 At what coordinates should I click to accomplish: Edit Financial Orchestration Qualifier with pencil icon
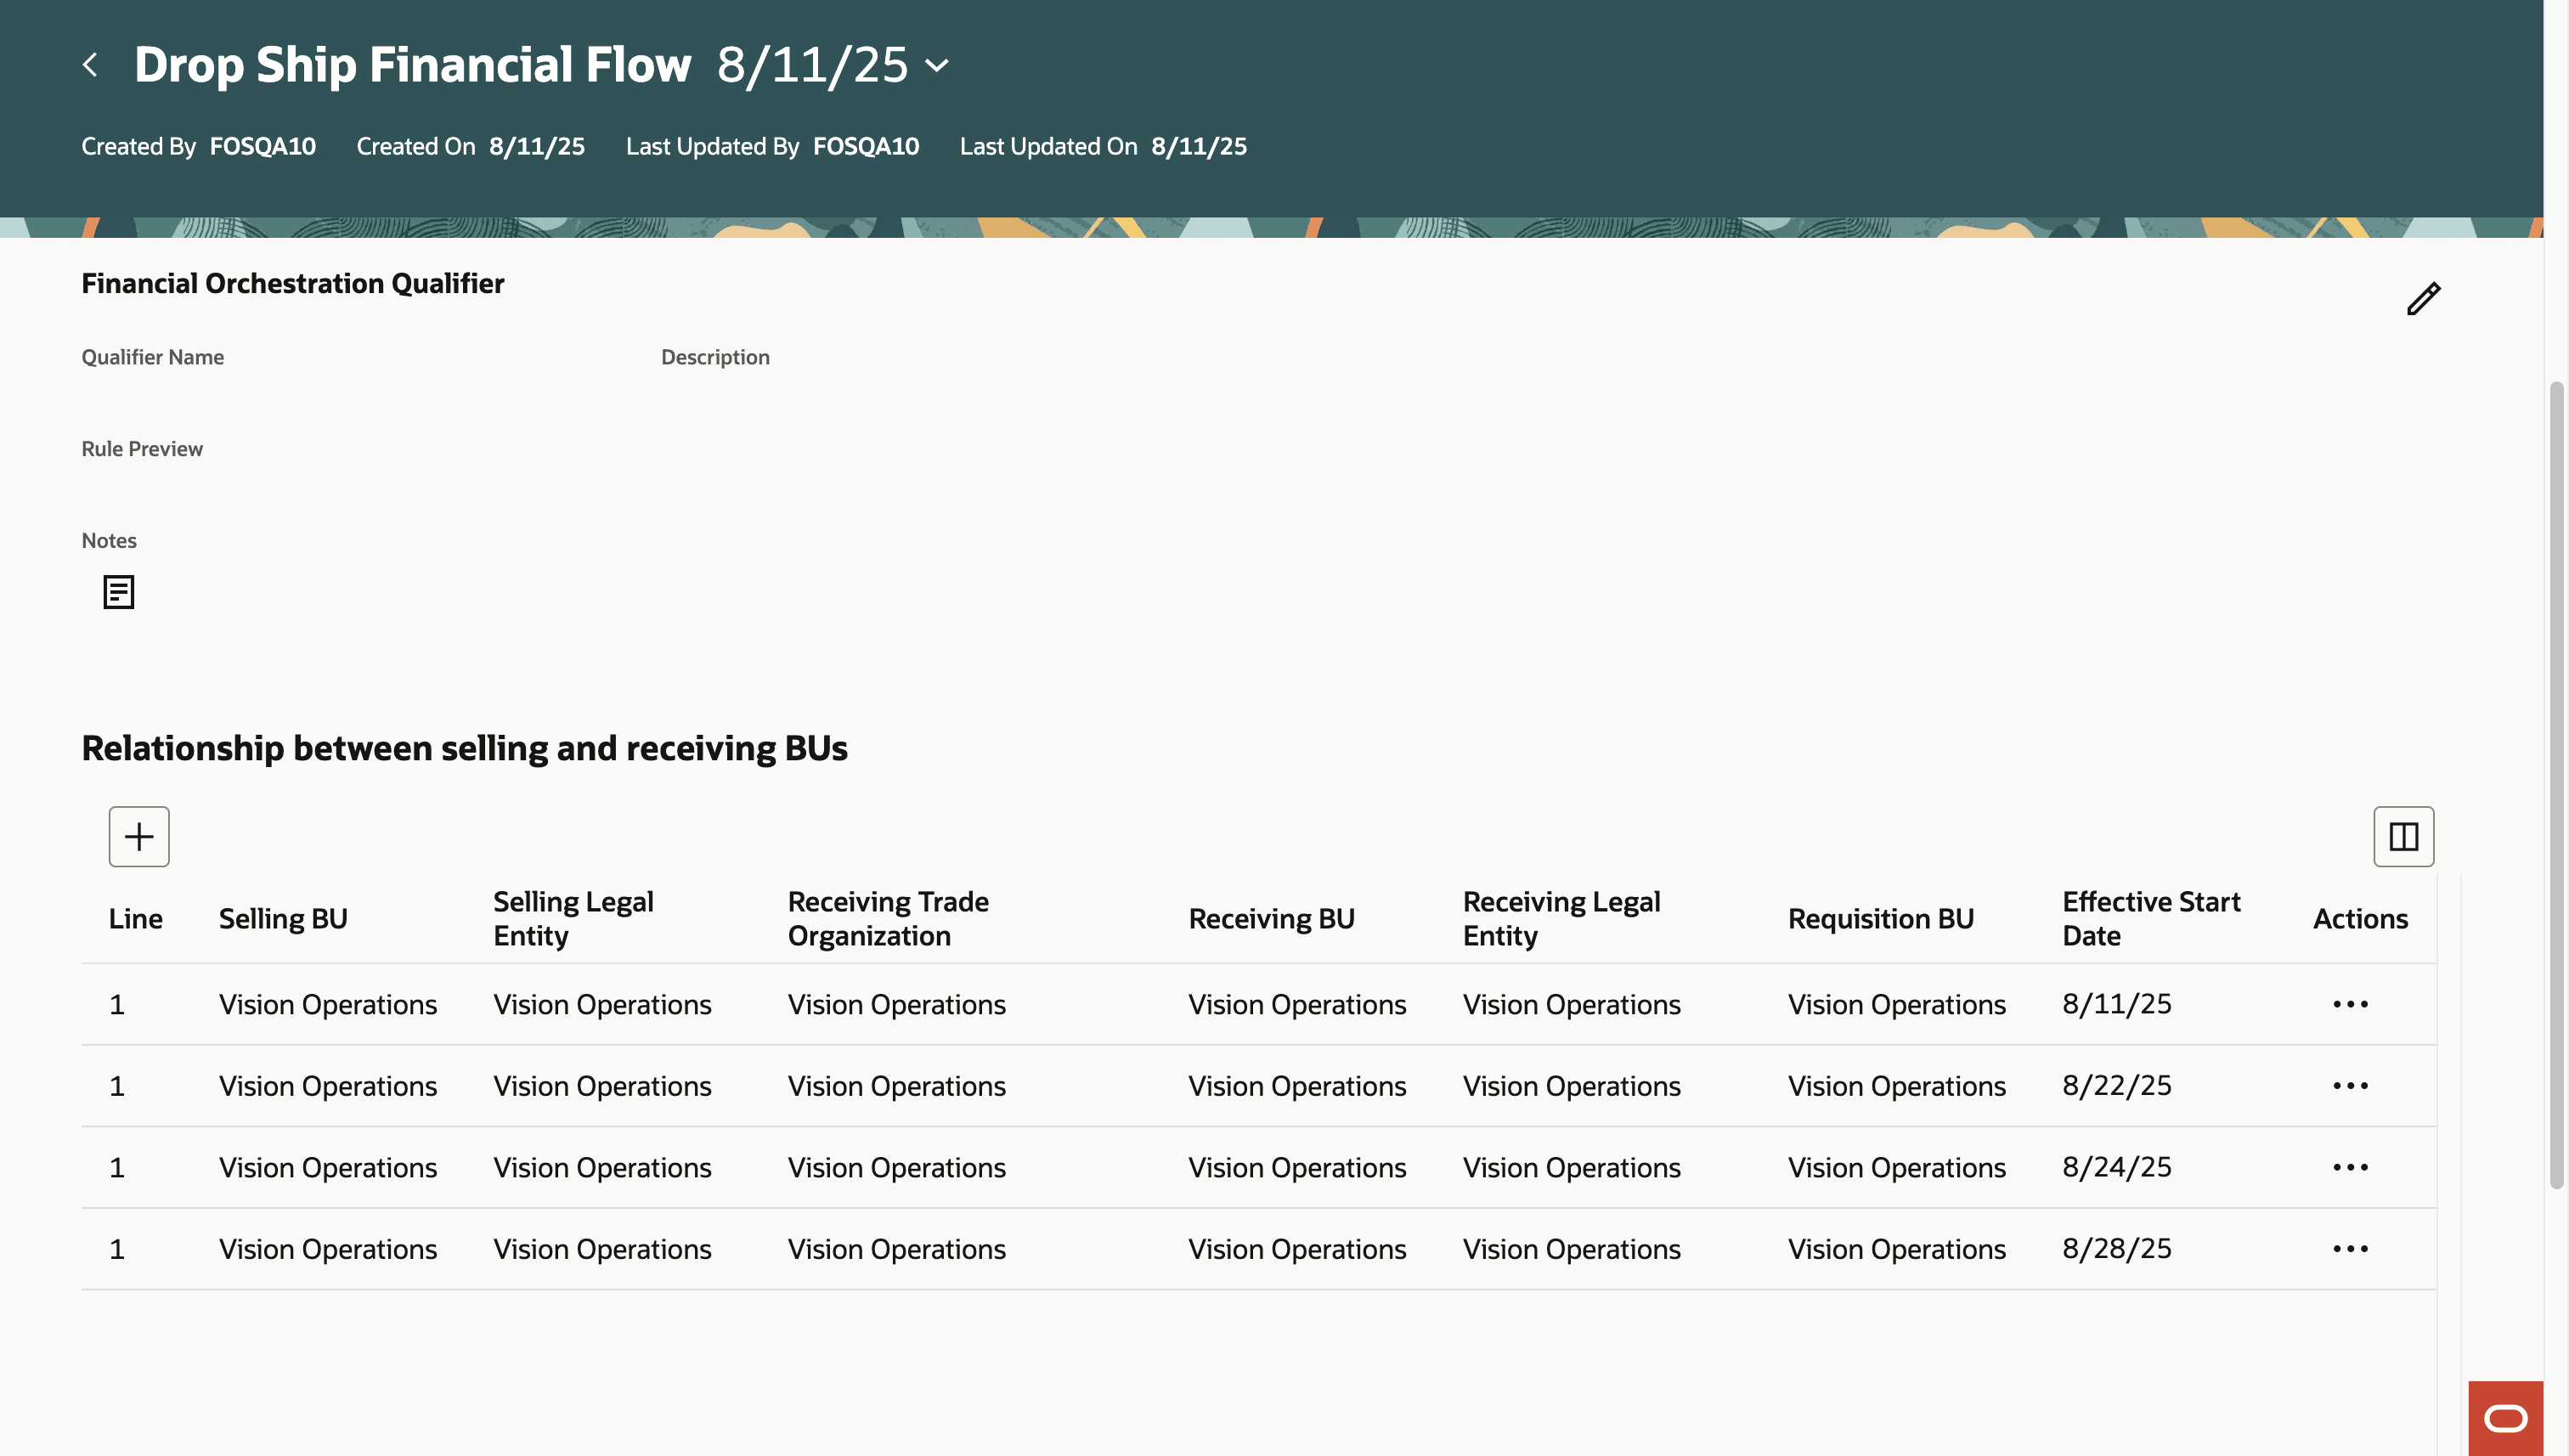click(2422, 298)
